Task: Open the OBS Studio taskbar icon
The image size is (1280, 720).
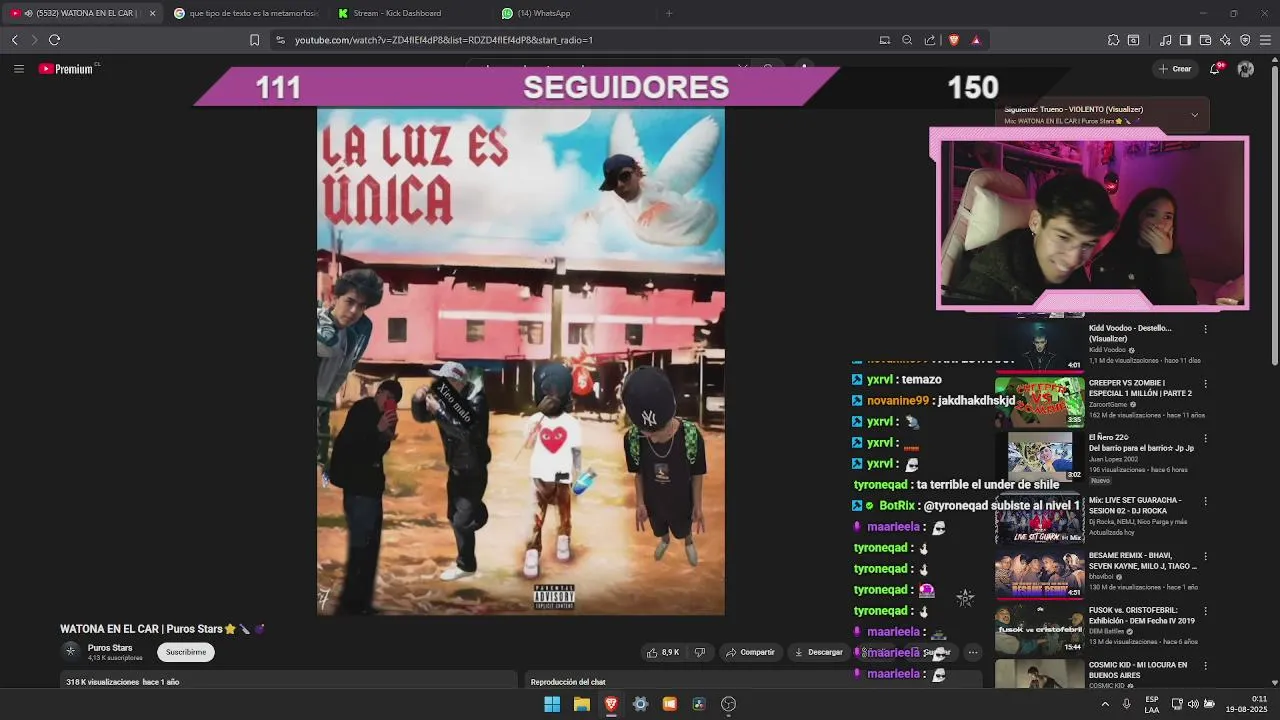Action: [728, 704]
